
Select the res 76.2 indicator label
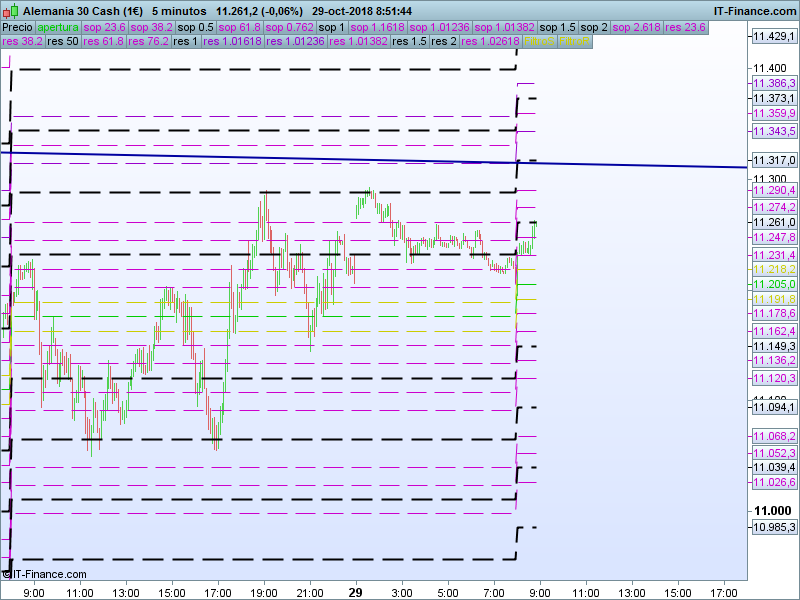coord(148,42)
